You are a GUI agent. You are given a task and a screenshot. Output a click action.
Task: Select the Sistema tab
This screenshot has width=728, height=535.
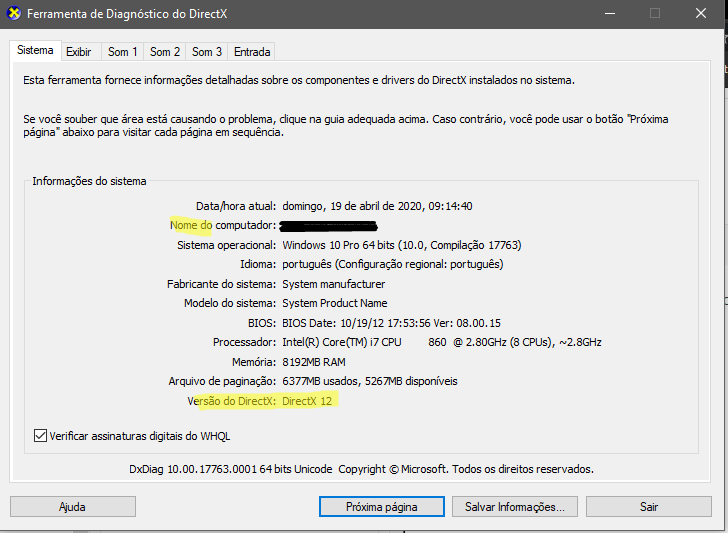tap(35, 51)
